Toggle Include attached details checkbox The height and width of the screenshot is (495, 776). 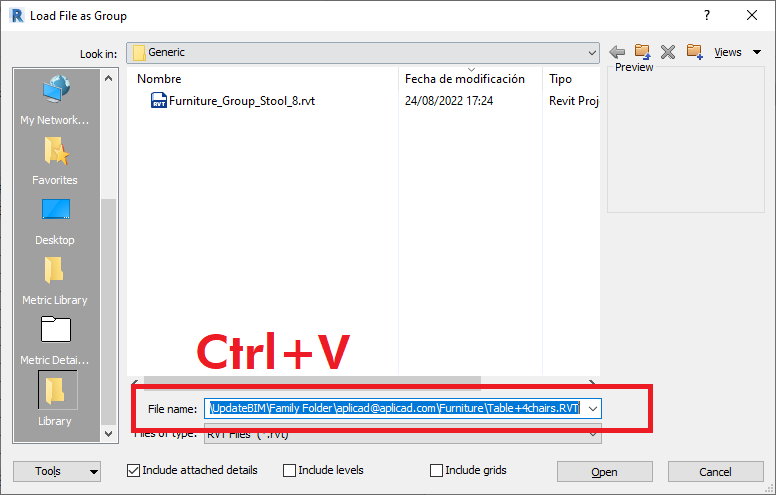[x=133, y=470]
